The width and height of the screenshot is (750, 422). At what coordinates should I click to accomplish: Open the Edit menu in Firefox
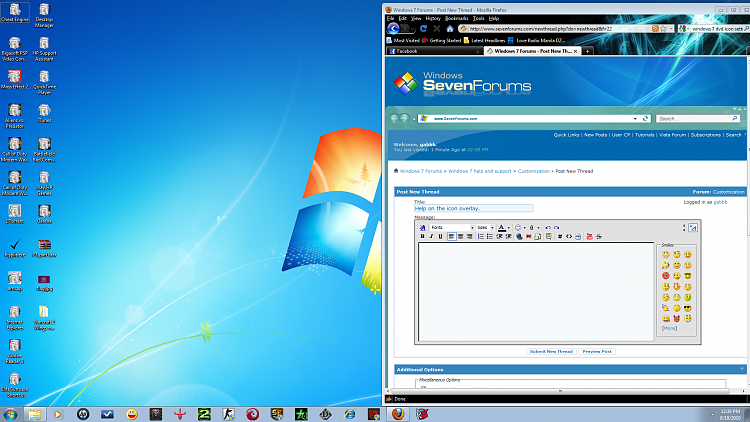coord(402,18)
